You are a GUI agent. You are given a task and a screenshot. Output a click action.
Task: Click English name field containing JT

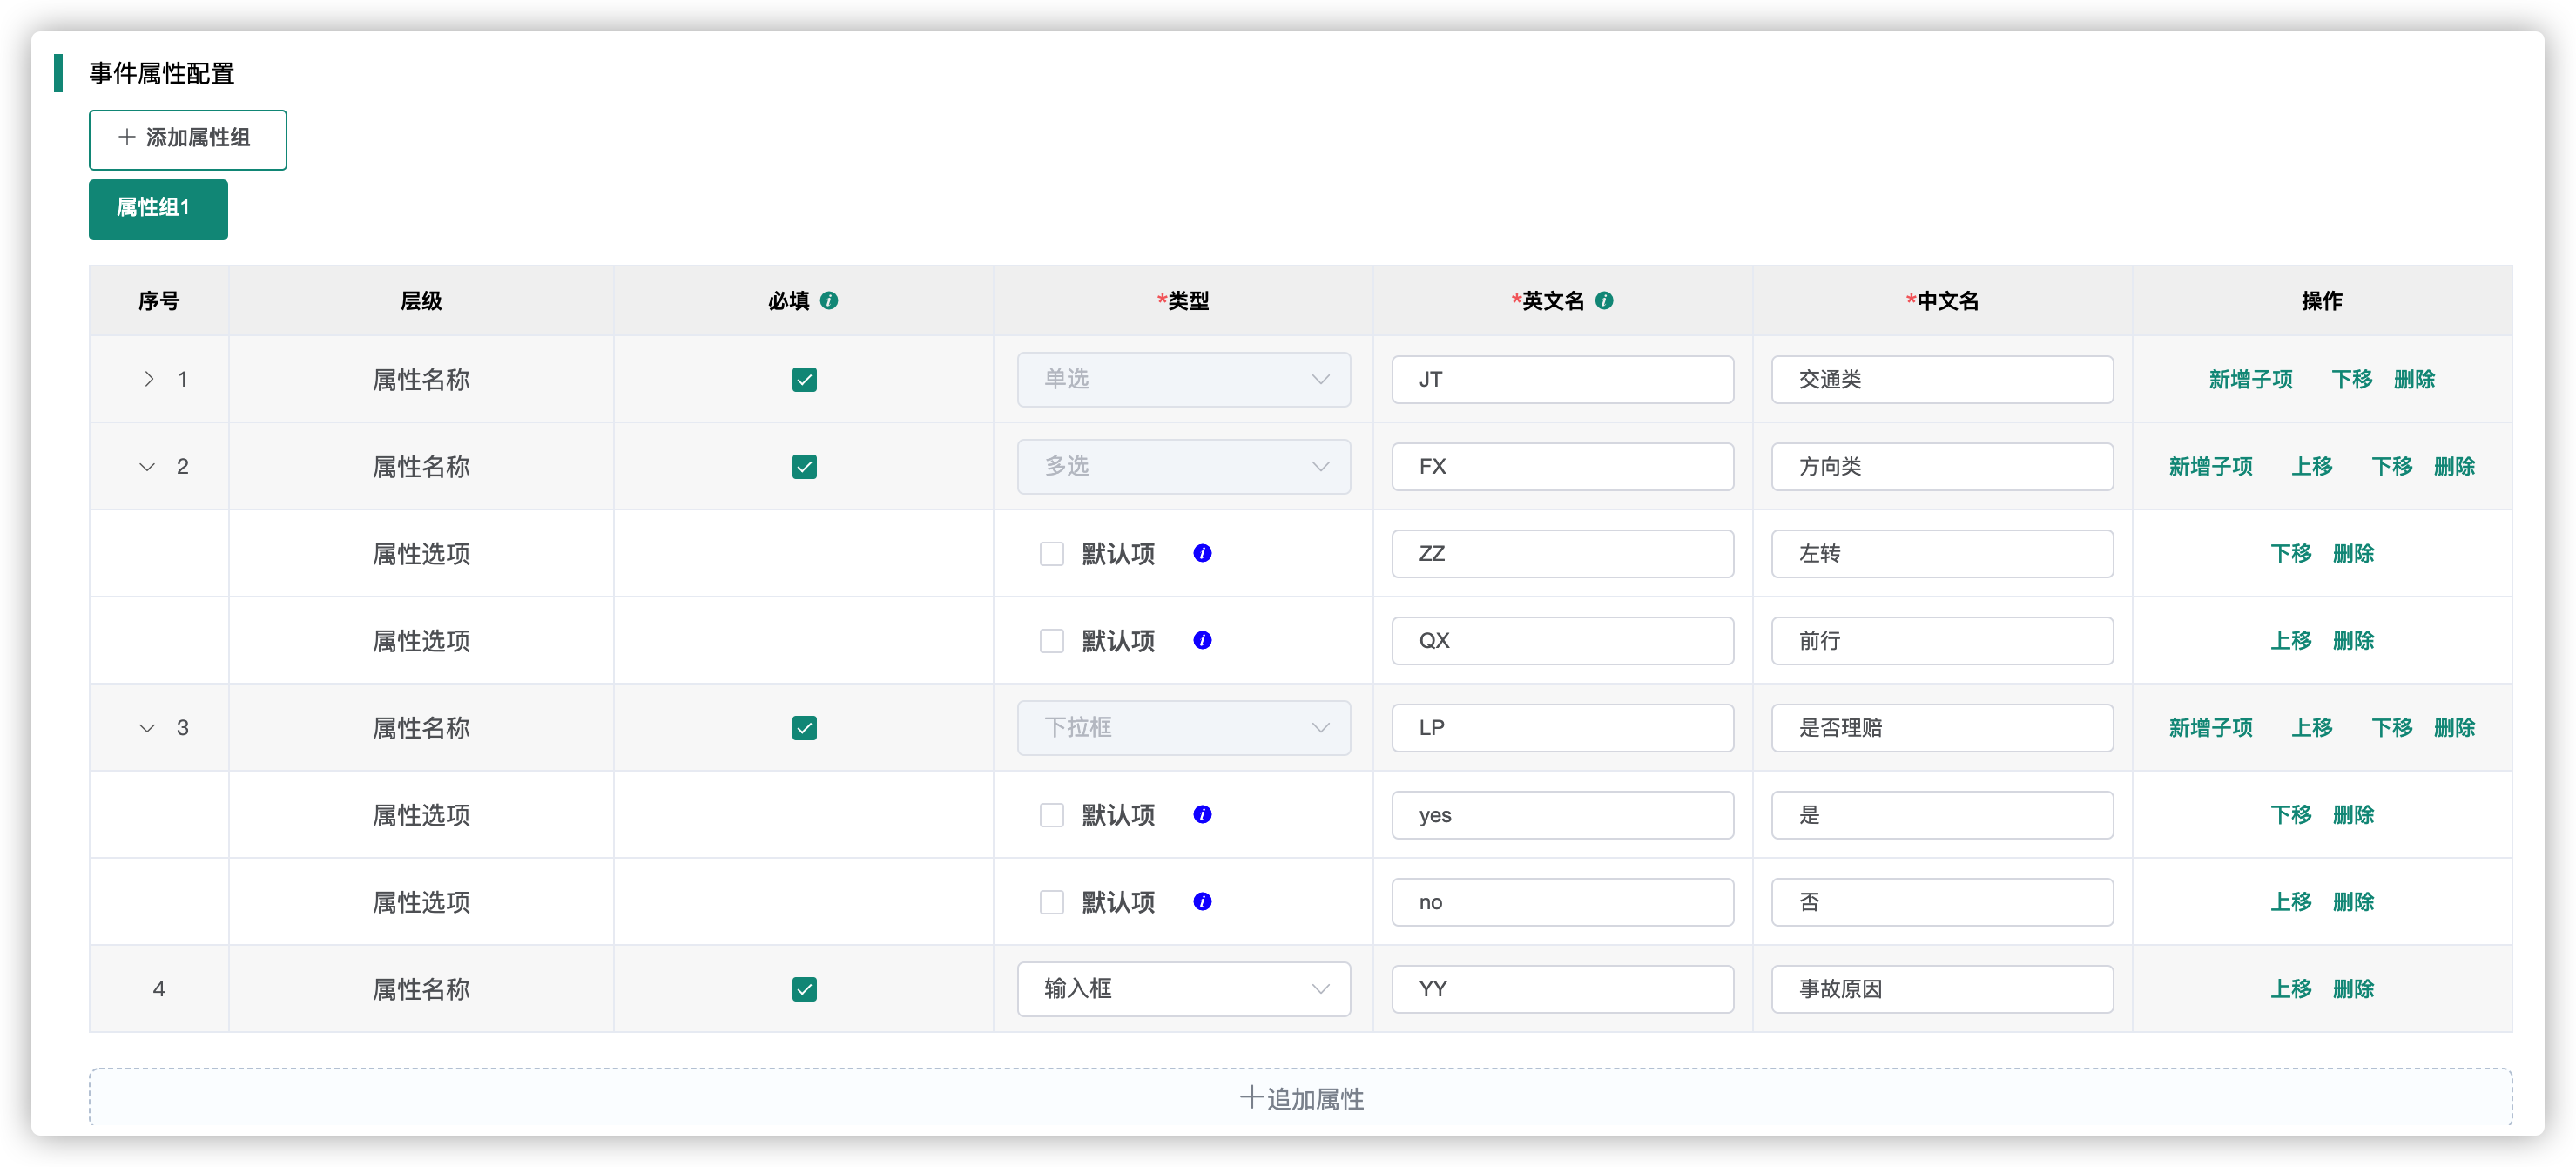click(x=1562, y=379)
